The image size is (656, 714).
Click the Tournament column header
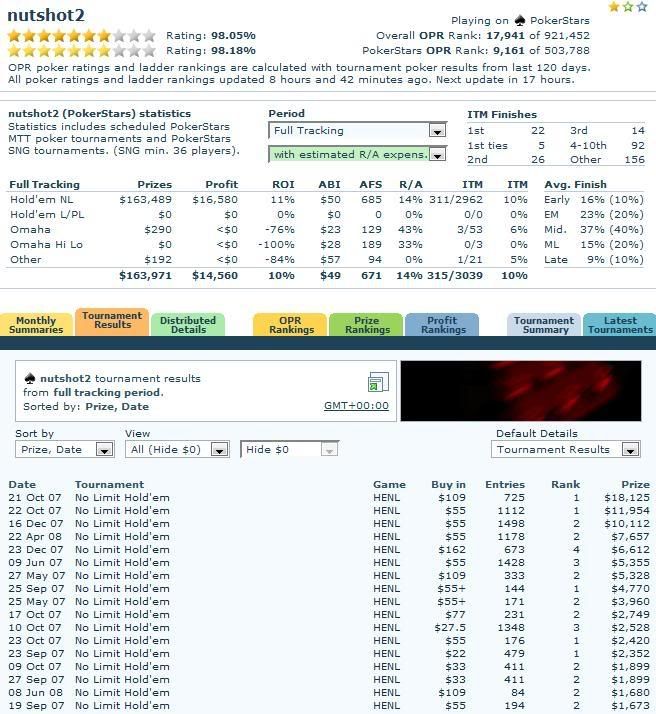[x=109, y=484]
